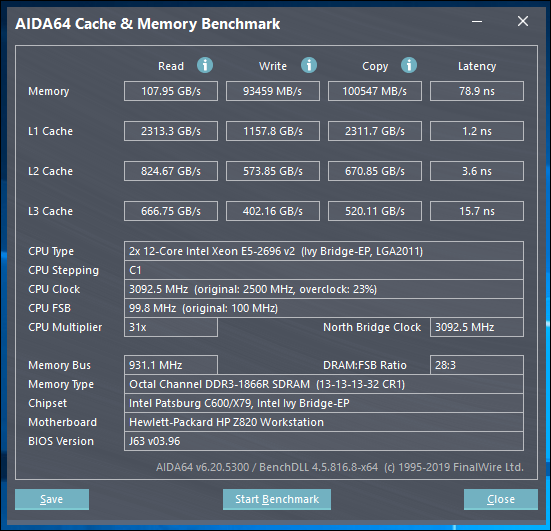The width and height of the screenshot is (551, 531).
Task: Click the info icon next to Copy
Action: [409, 65]
